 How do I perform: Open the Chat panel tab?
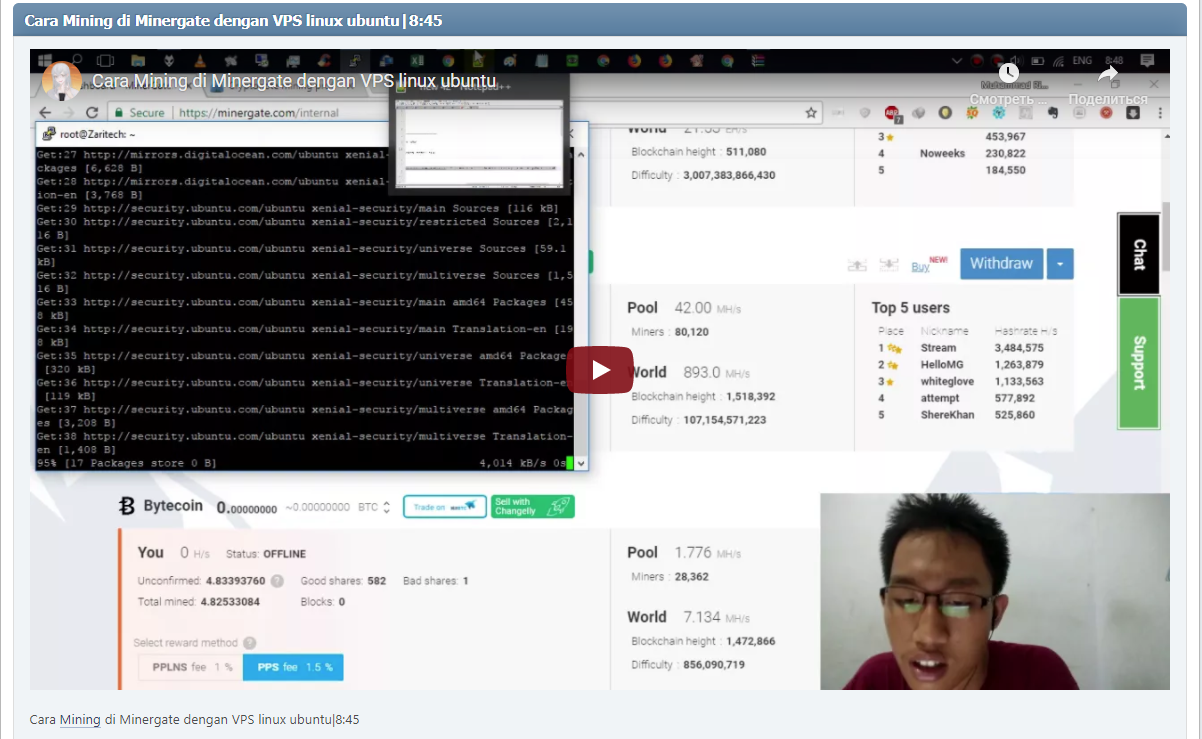pos(1138,253)
